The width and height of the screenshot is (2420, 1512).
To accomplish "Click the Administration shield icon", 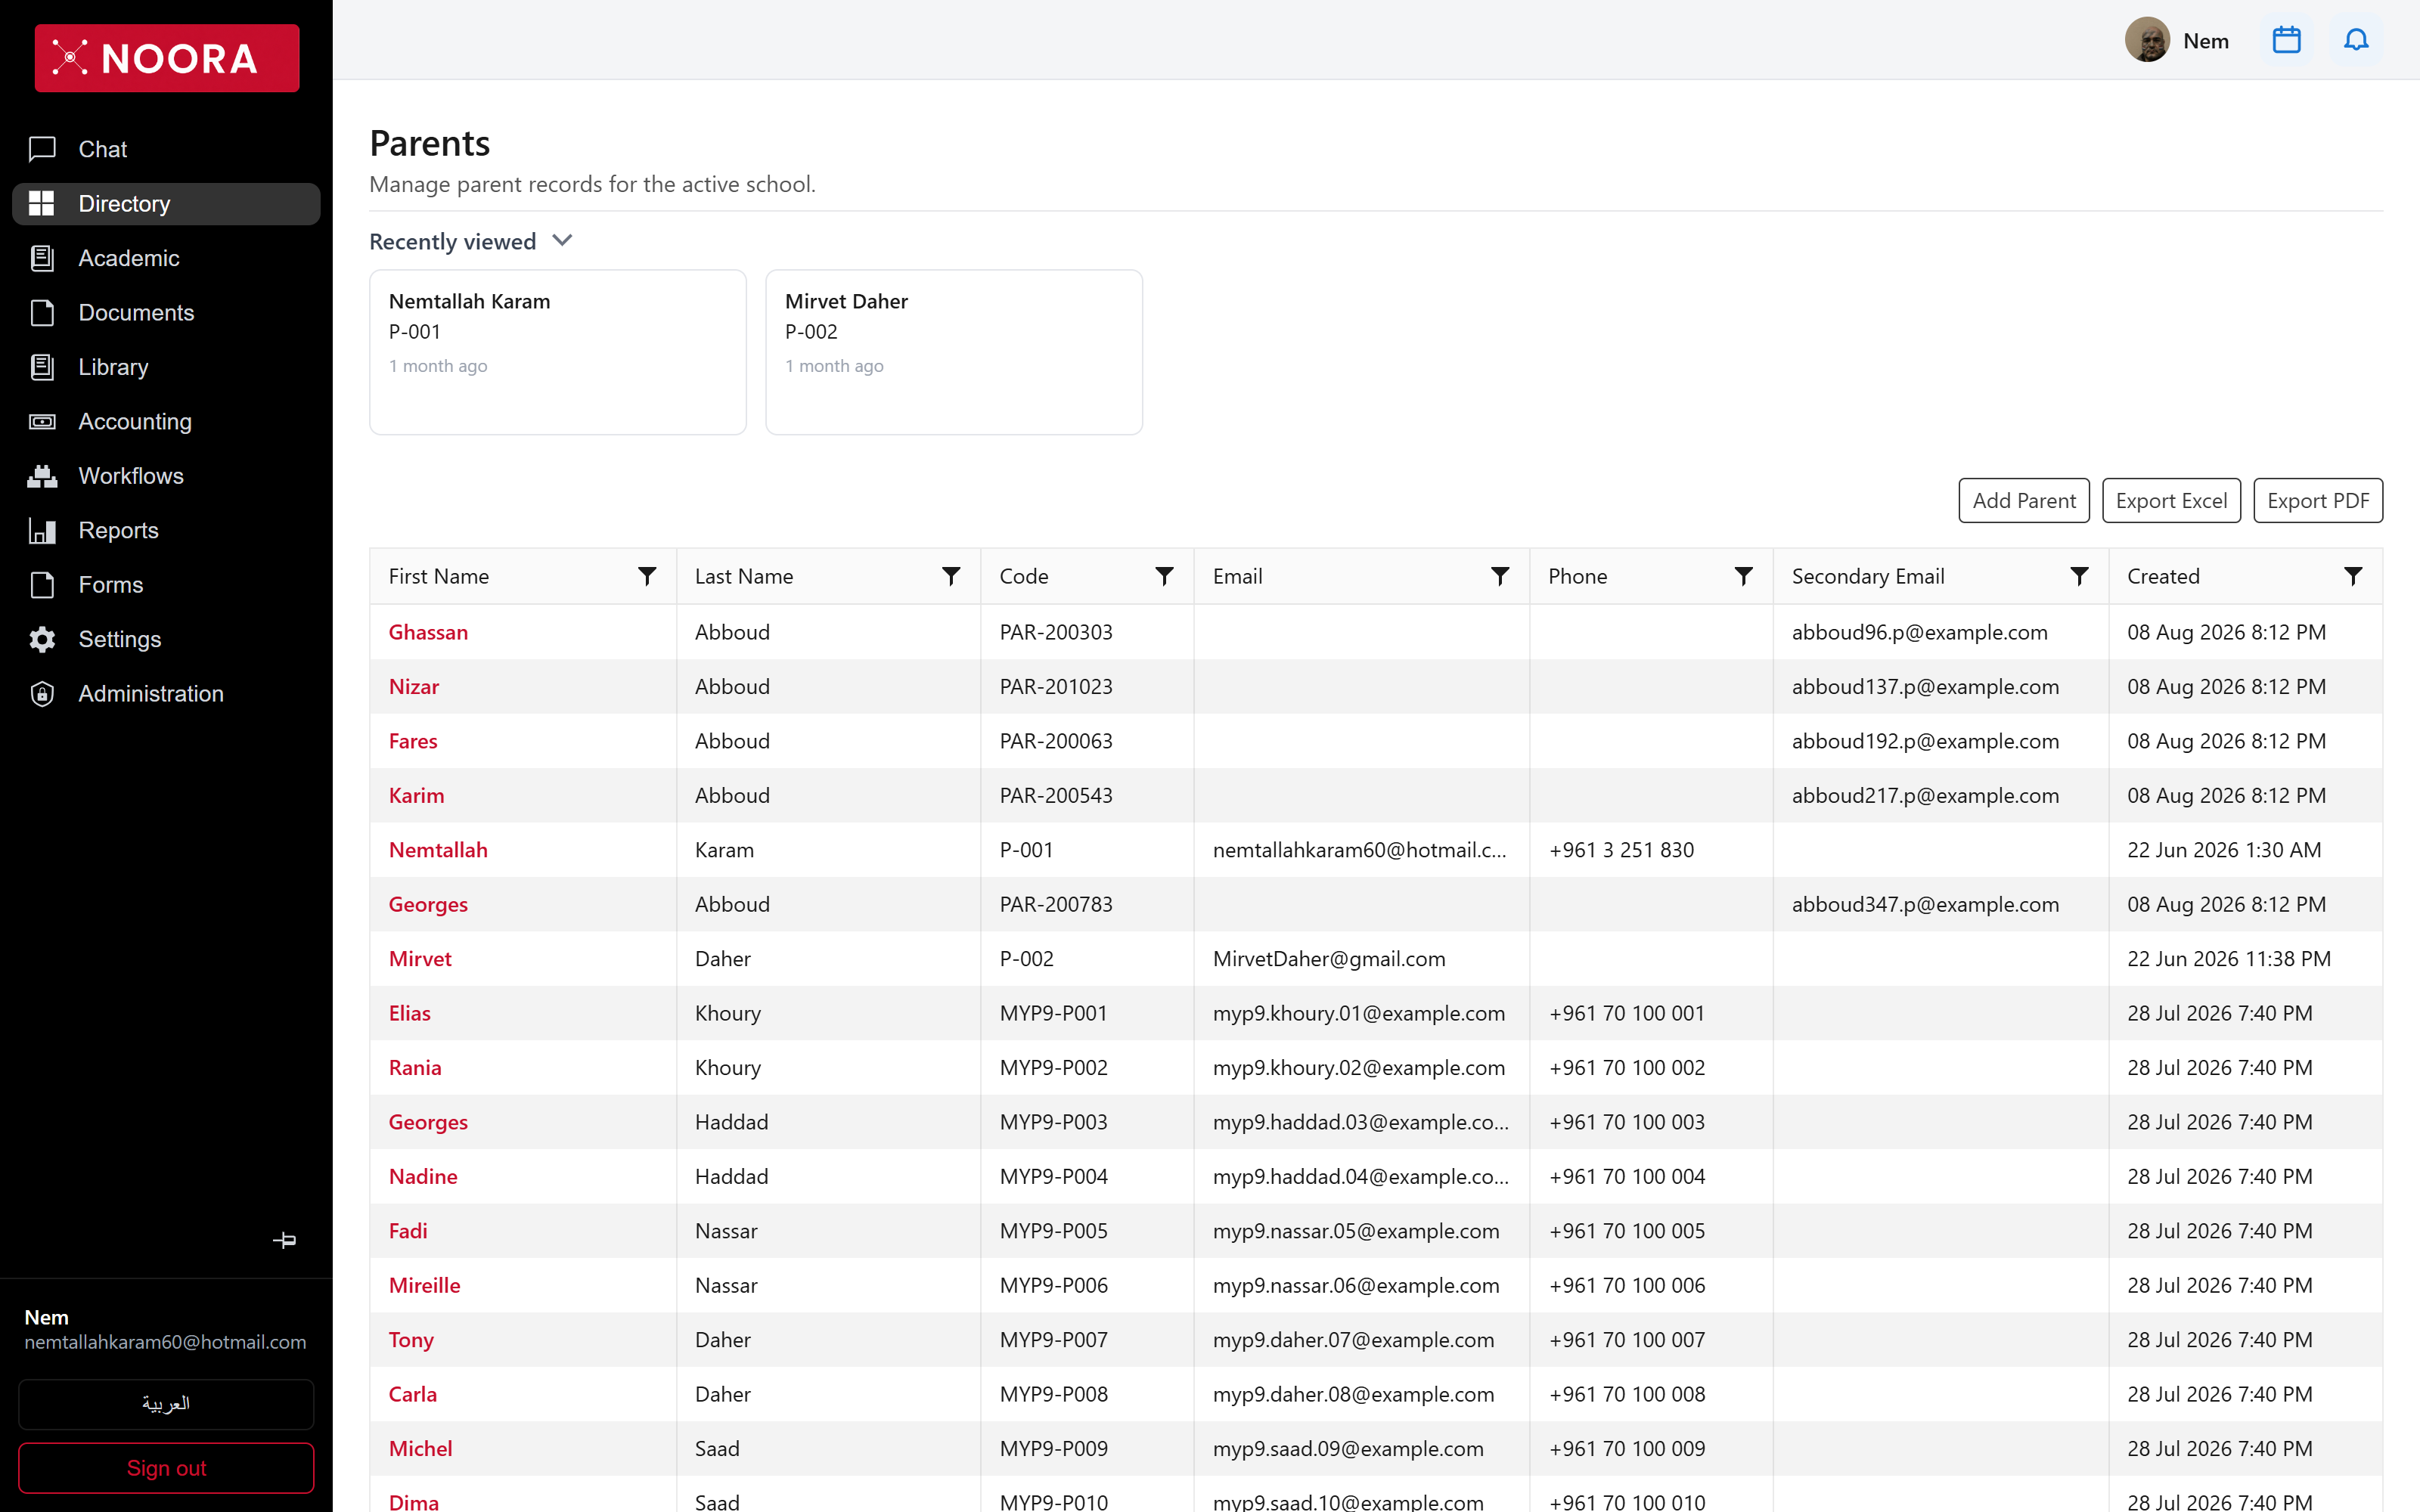I will click(x=42, y=693).
